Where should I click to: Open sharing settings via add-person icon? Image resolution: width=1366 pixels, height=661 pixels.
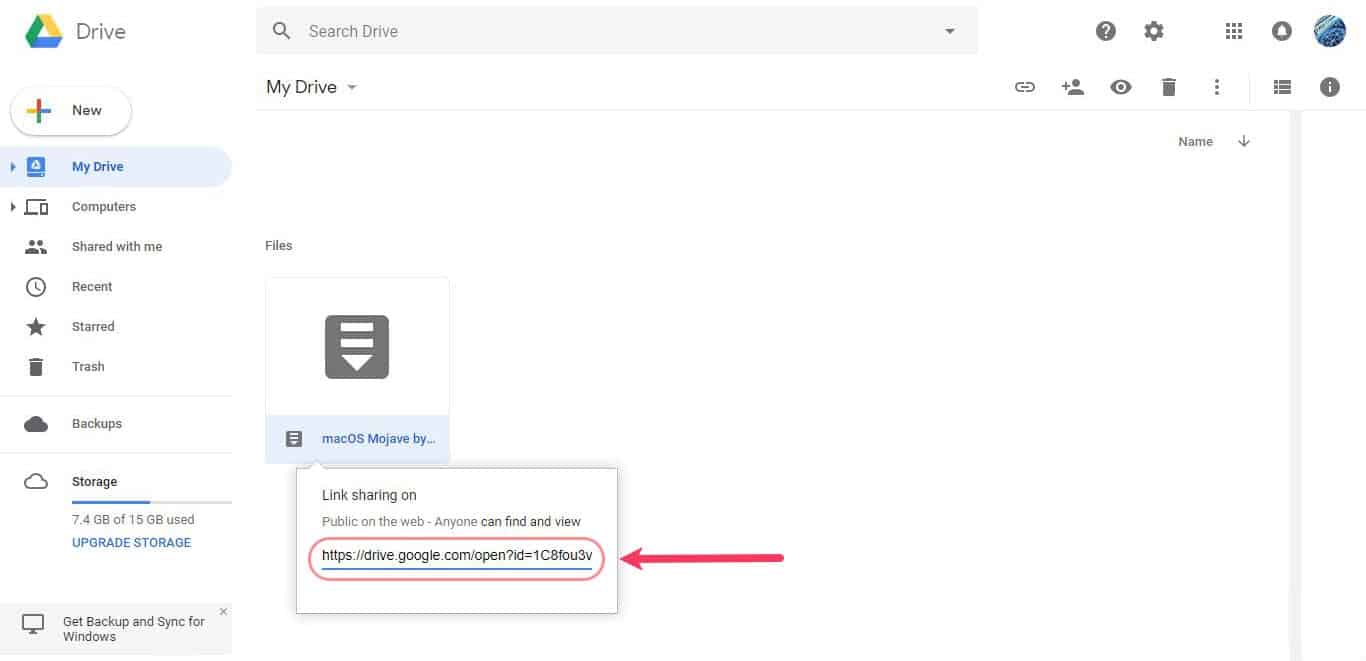click(x=1072, y=87)
